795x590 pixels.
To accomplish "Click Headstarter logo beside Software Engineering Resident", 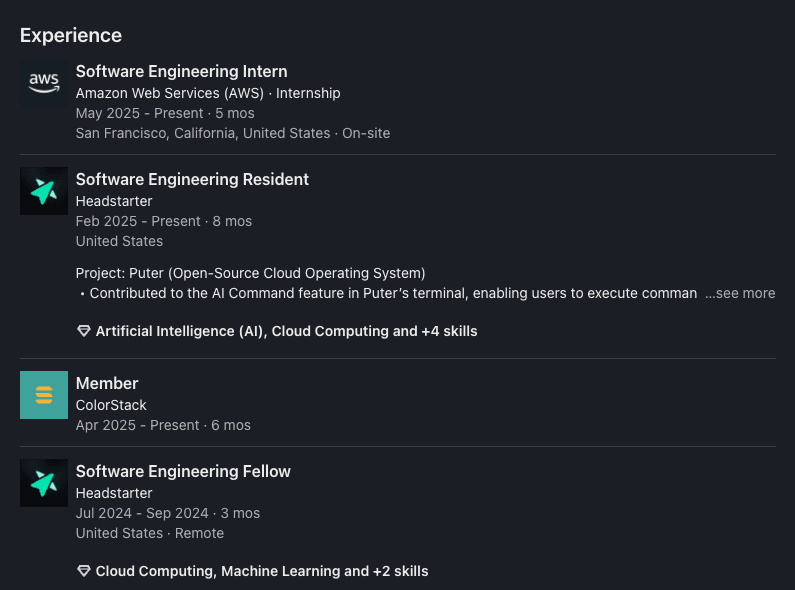I will click(44, 191).
